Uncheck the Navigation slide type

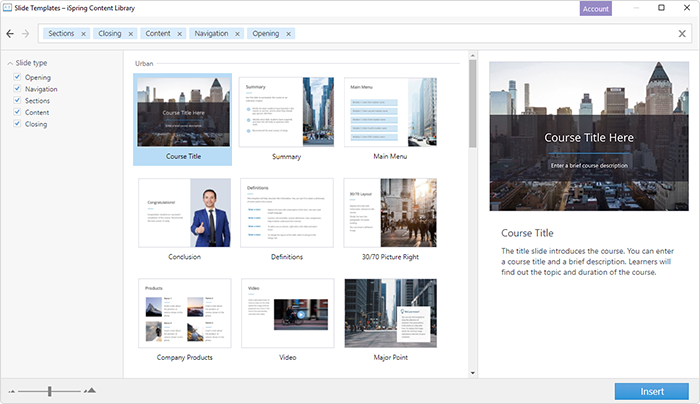coord(17,88)
